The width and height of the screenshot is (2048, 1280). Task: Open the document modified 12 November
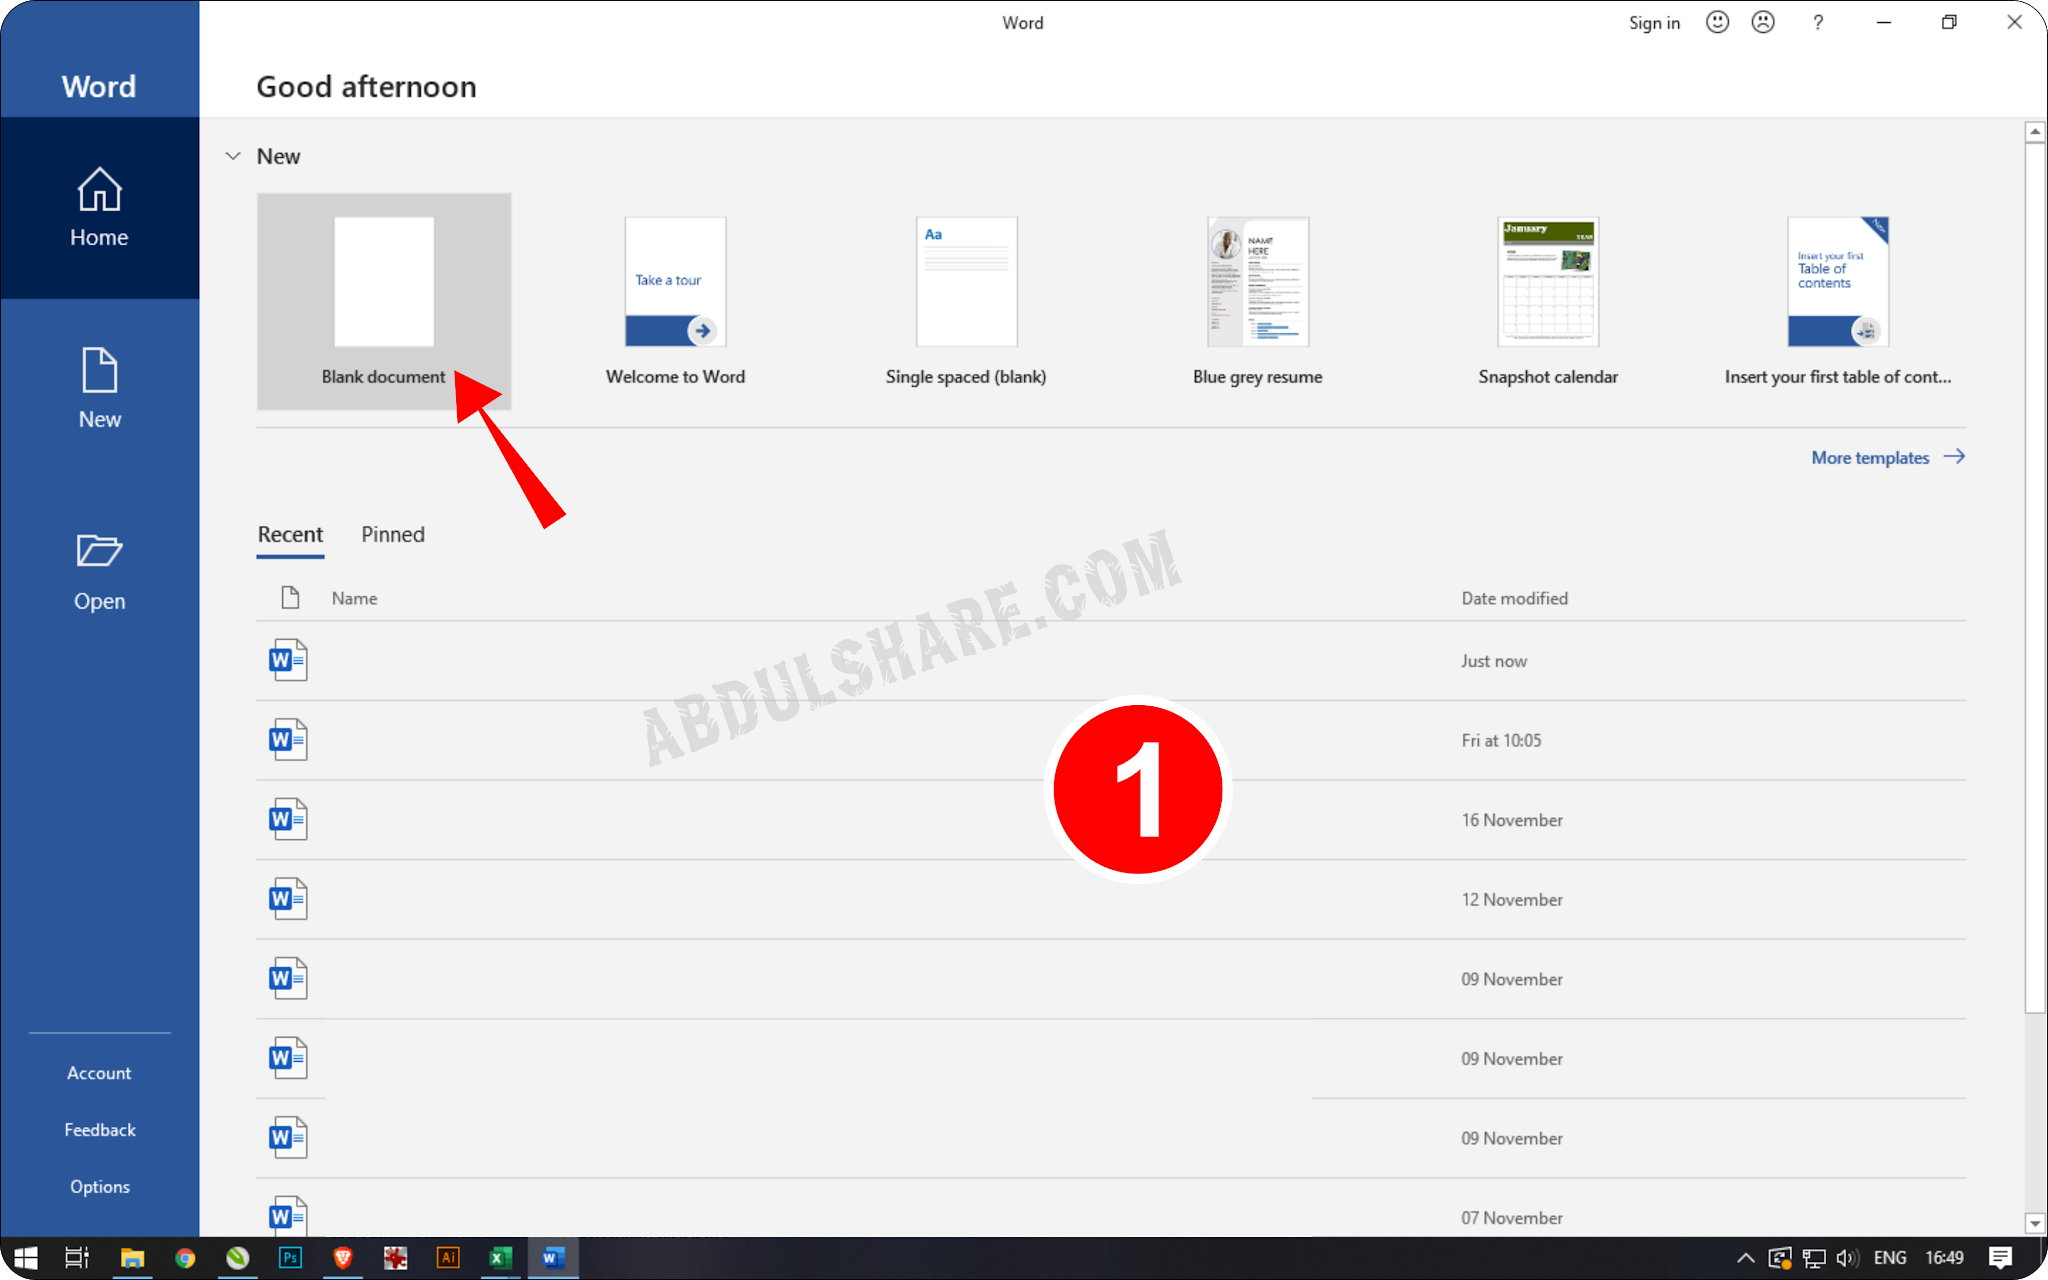click(x=1111, y=900)
